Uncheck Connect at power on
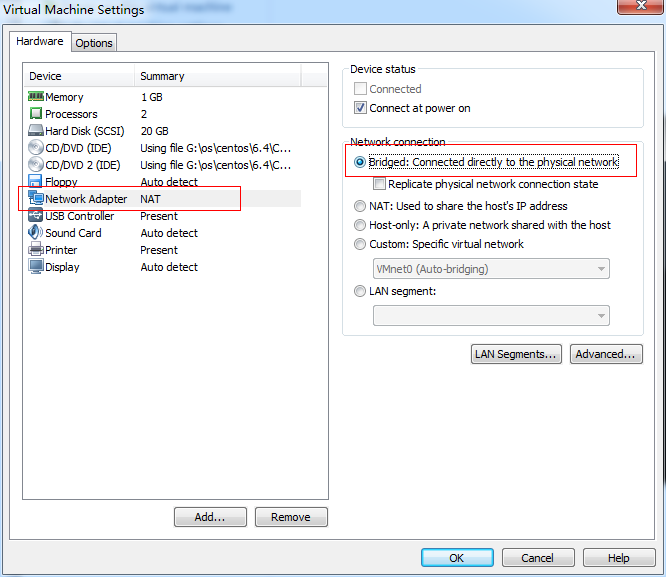The image size is (666, 577). 360,107
